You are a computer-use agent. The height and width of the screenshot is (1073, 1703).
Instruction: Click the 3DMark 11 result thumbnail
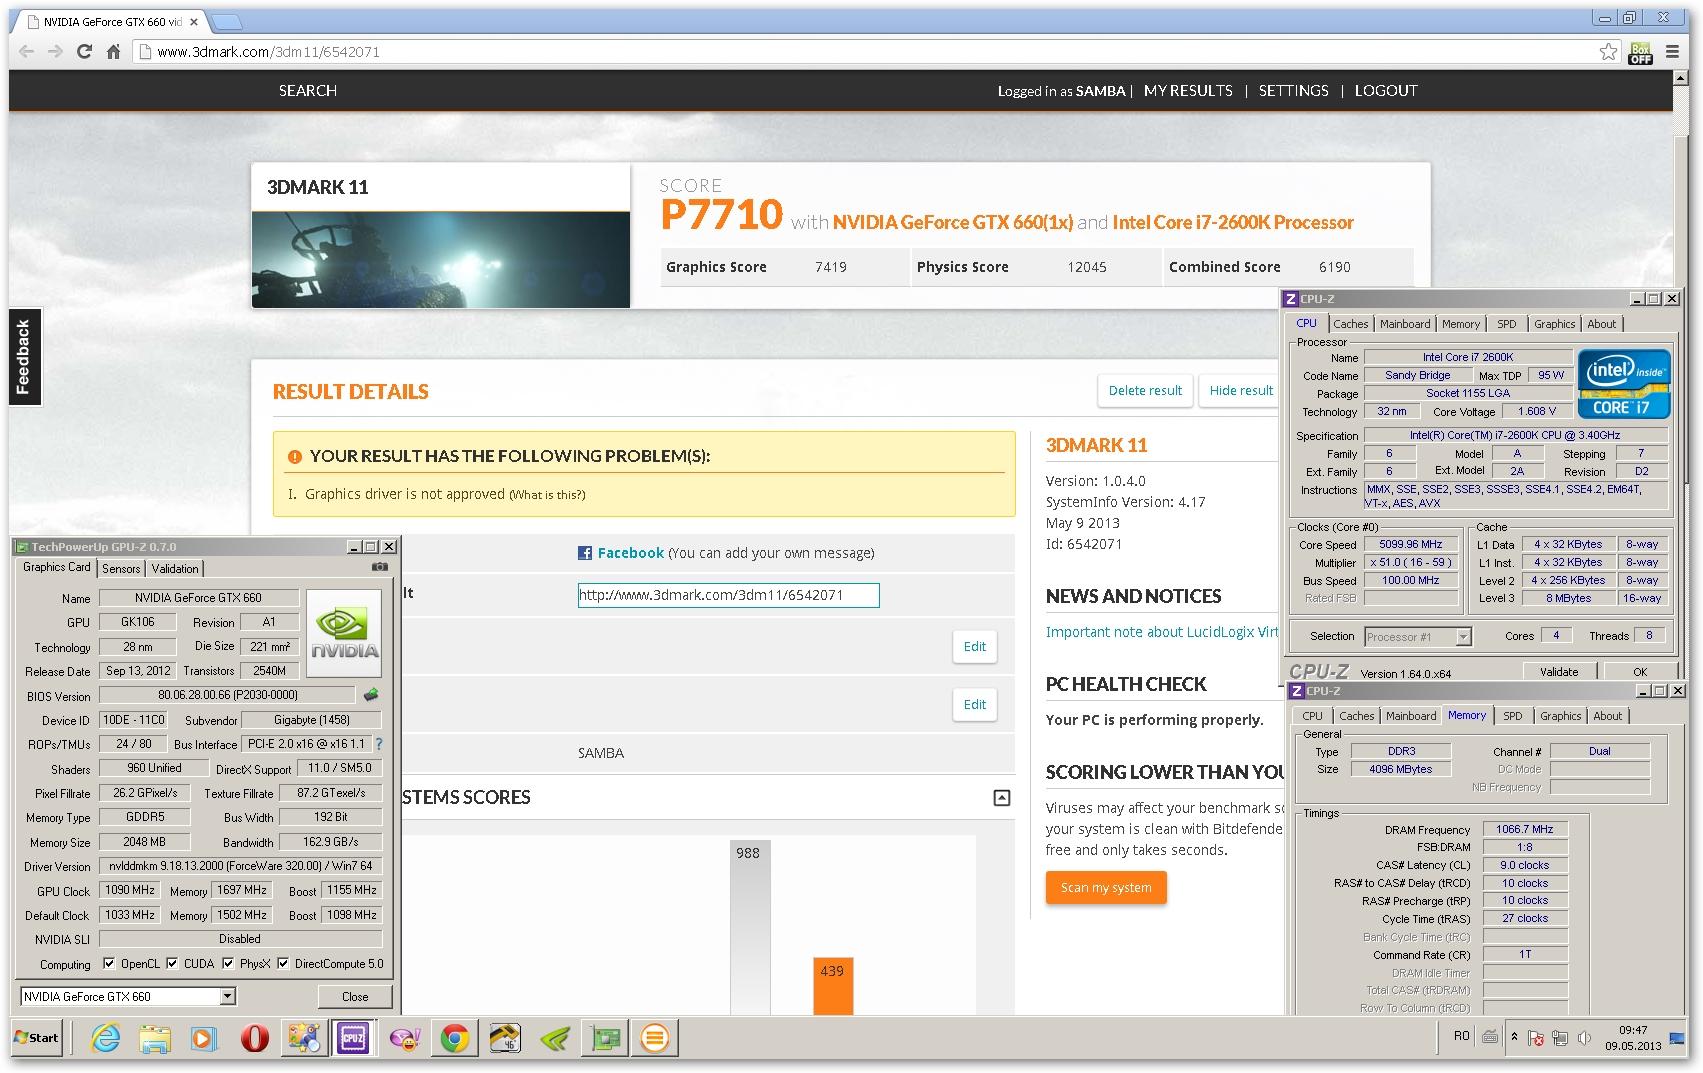point(441,259)
